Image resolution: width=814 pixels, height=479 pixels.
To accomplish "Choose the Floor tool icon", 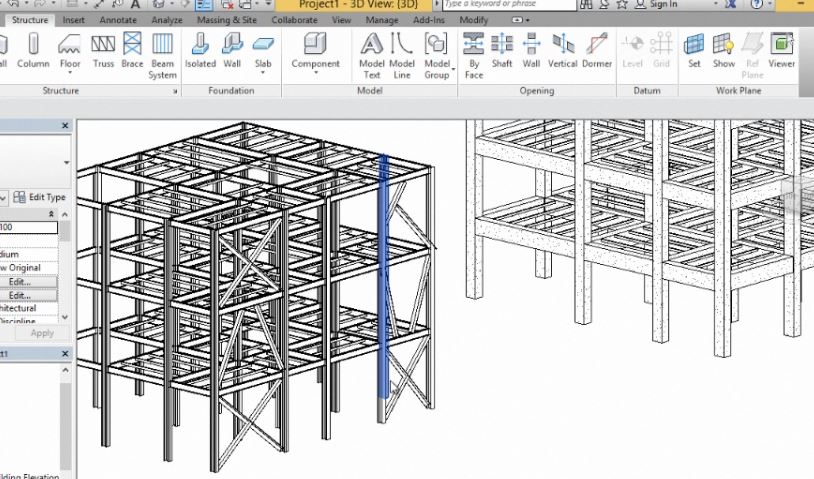I will click(x=70, y=45).
